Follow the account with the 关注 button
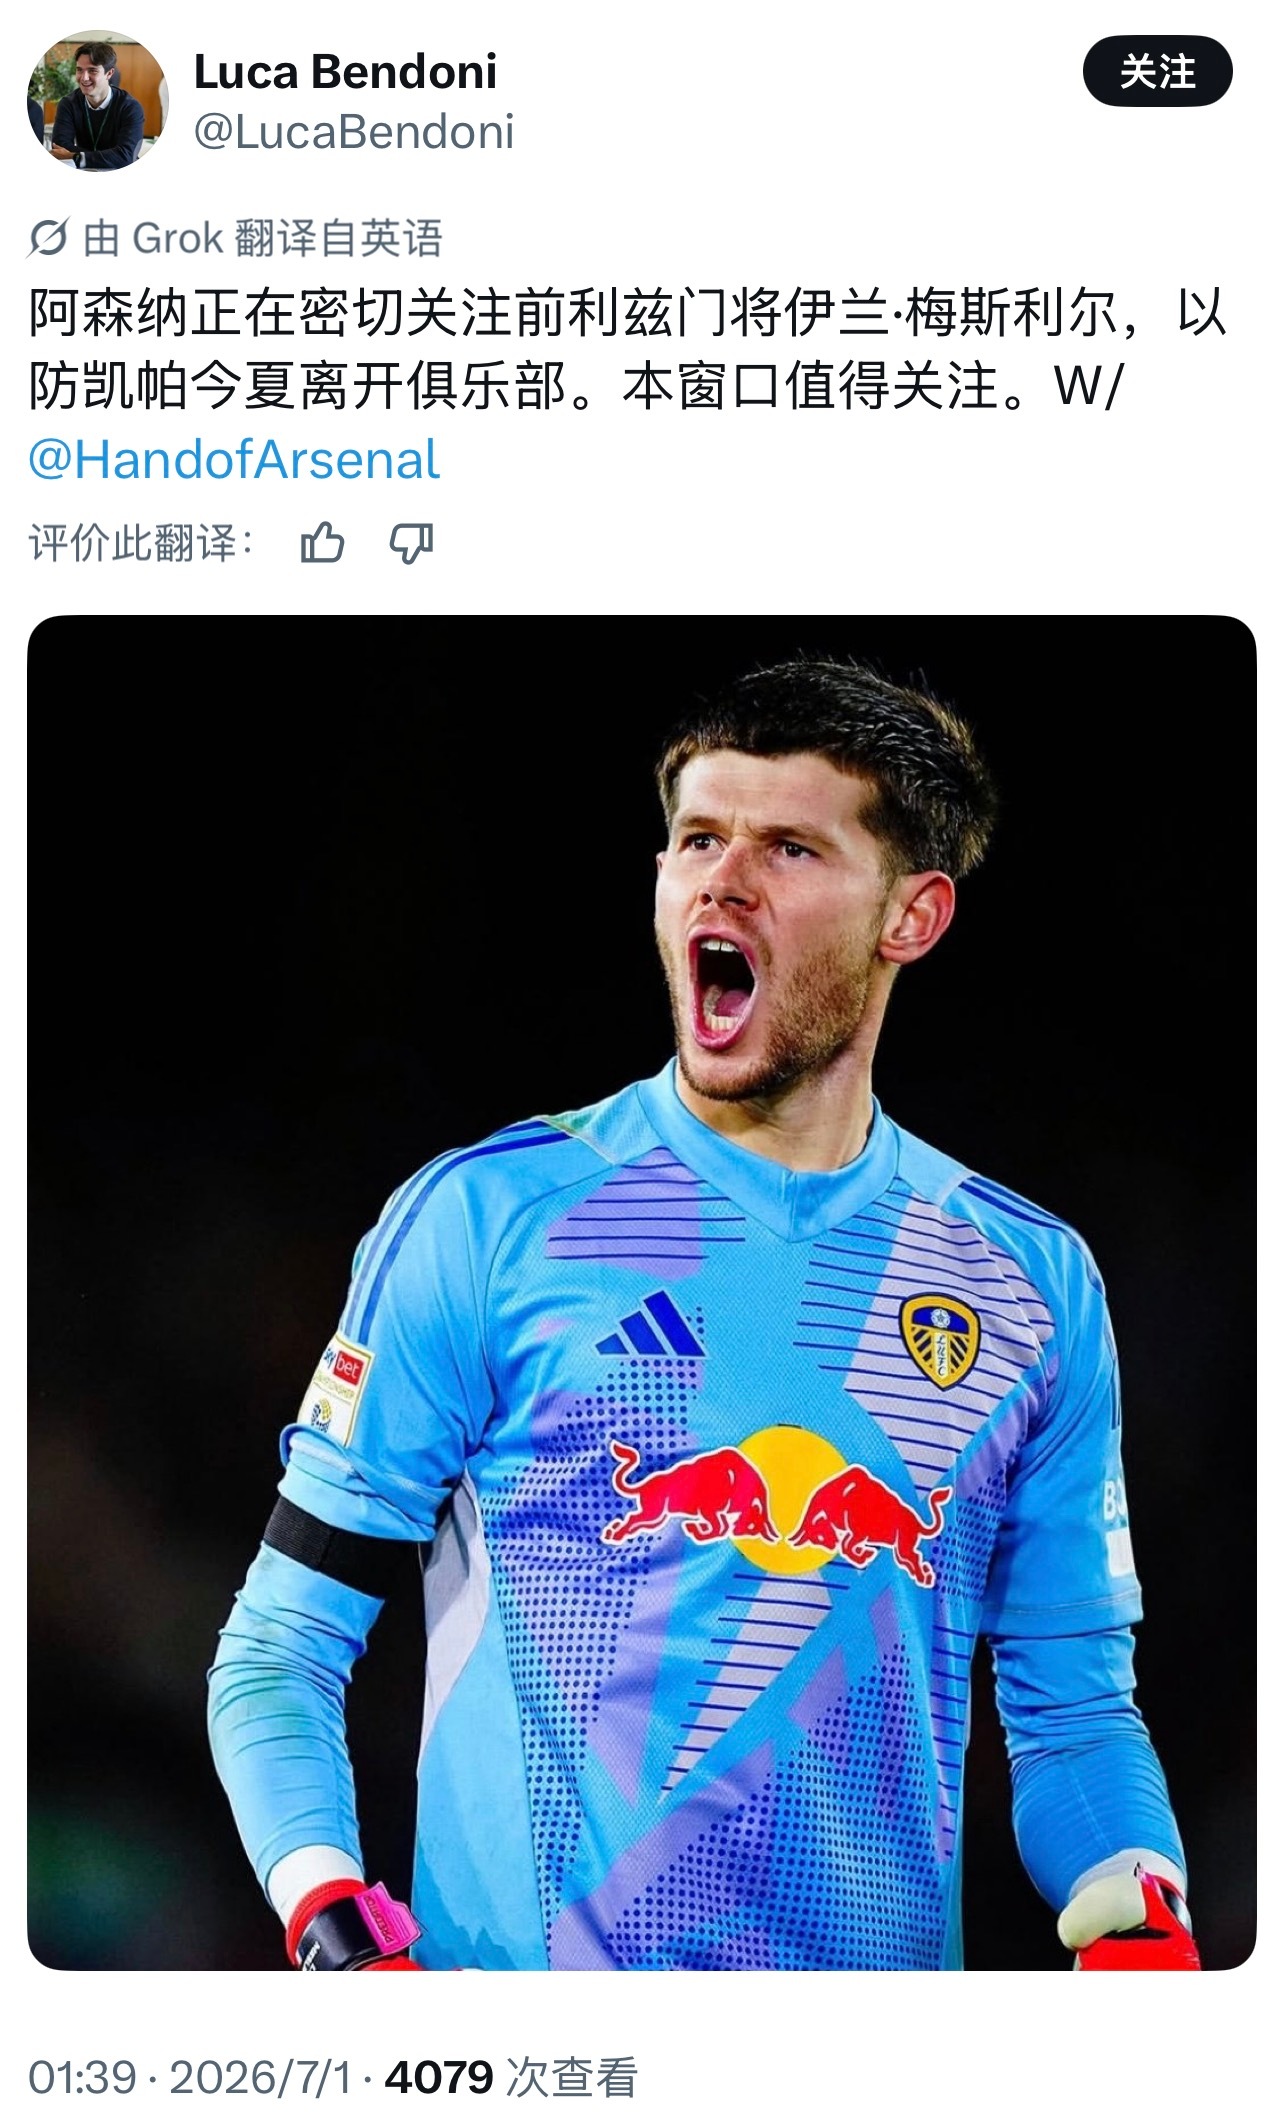1284x2123 pixels. (x=1157, y=71)
